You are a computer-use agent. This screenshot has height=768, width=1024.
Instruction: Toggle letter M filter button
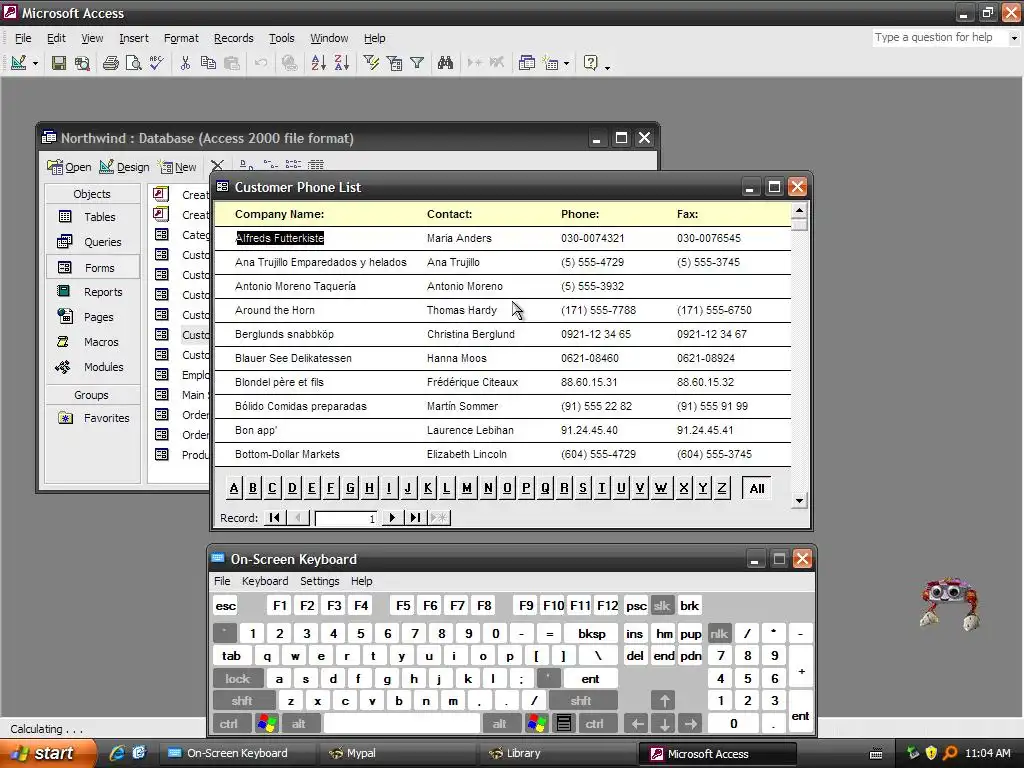coord(467,488)
